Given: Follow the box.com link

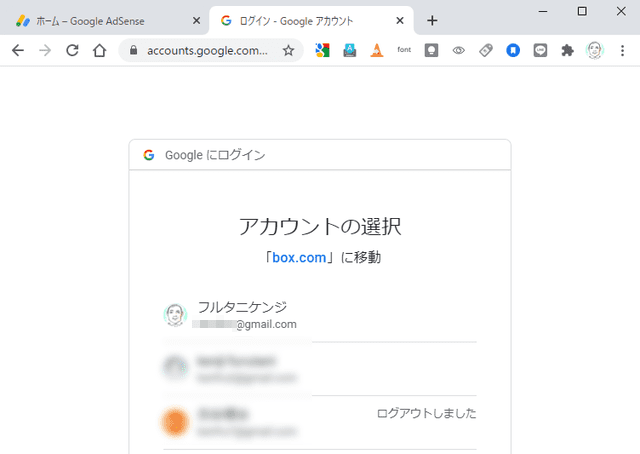Looking at the screenshot, I should (x=299, y=258).
